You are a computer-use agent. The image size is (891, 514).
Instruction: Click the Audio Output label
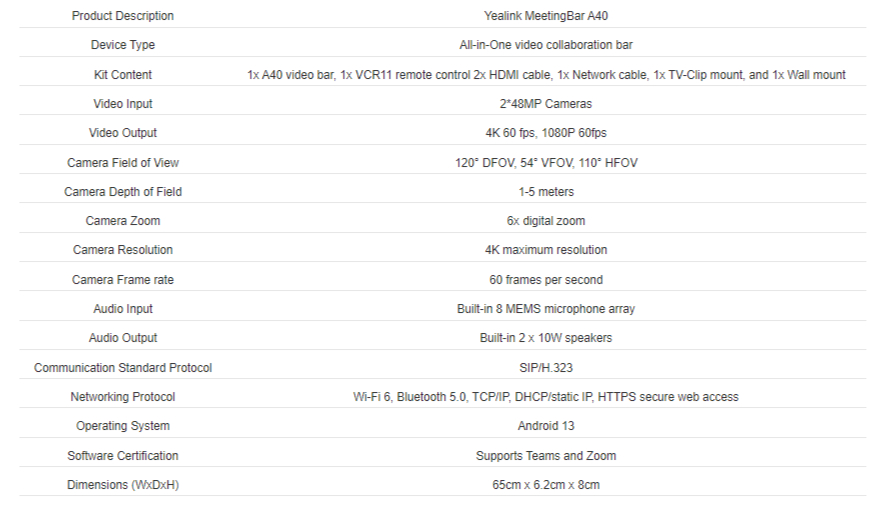[123, 338]
